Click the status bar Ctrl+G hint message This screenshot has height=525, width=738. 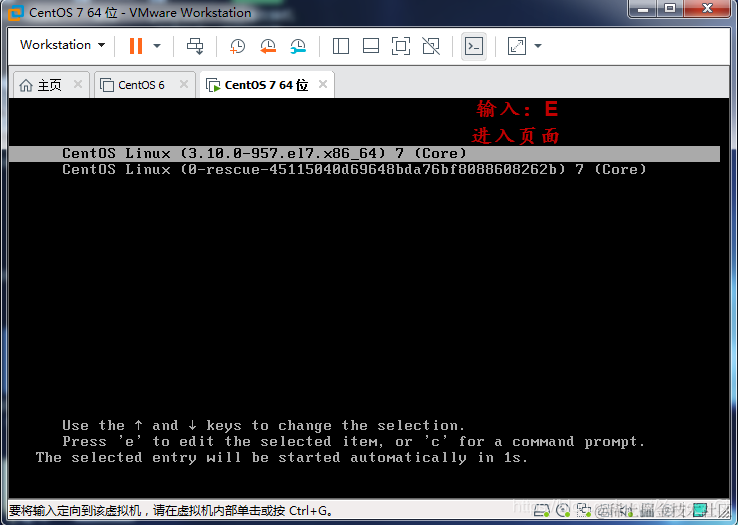tap(171, 511)
